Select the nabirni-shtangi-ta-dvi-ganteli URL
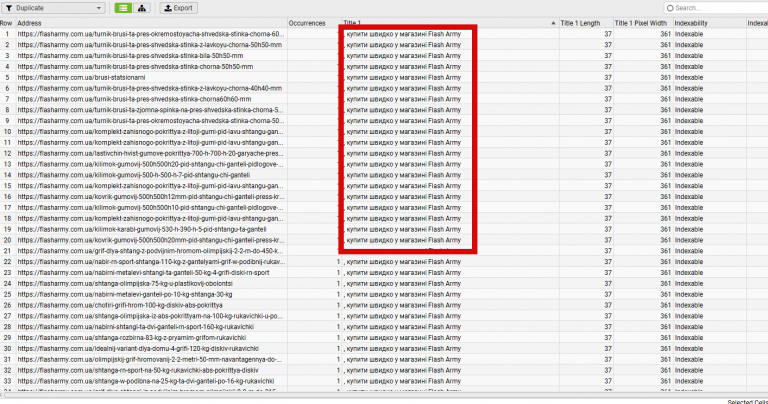768x404 pixels. [x=136, y=327]
